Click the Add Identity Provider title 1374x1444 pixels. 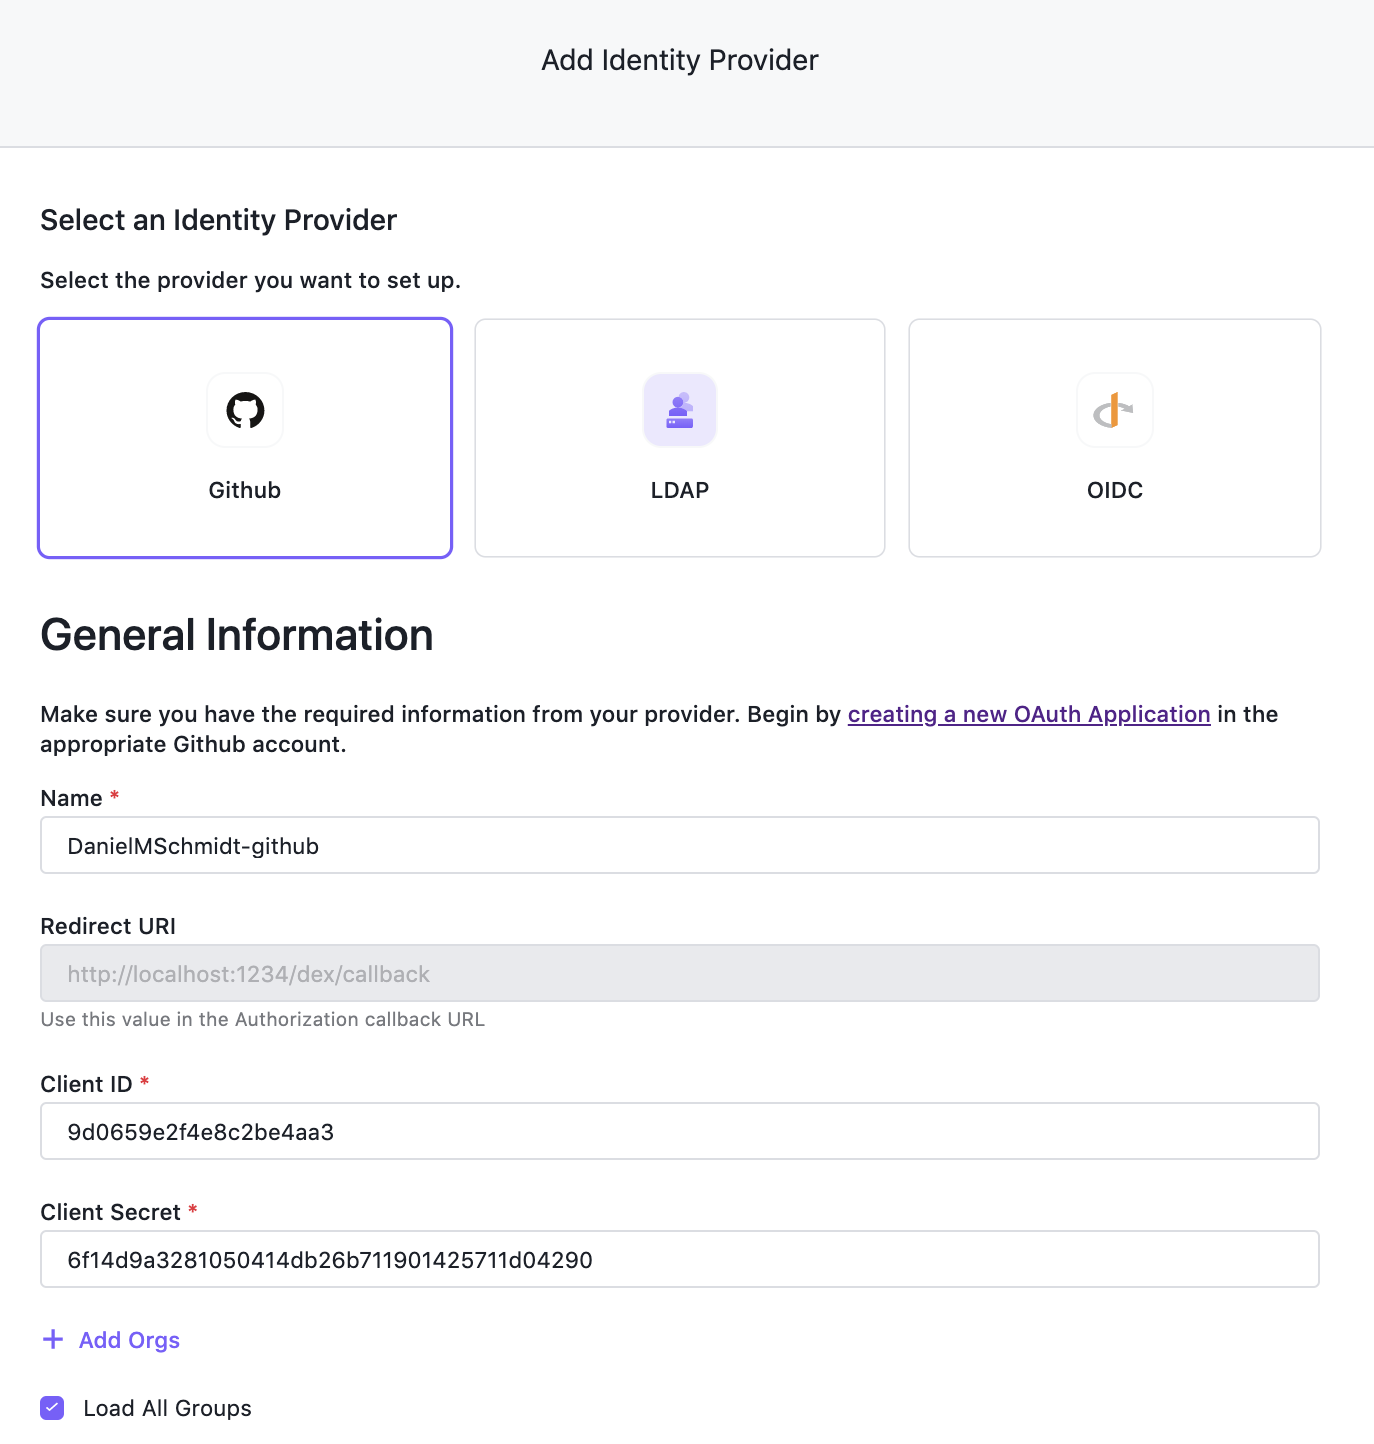680,60
